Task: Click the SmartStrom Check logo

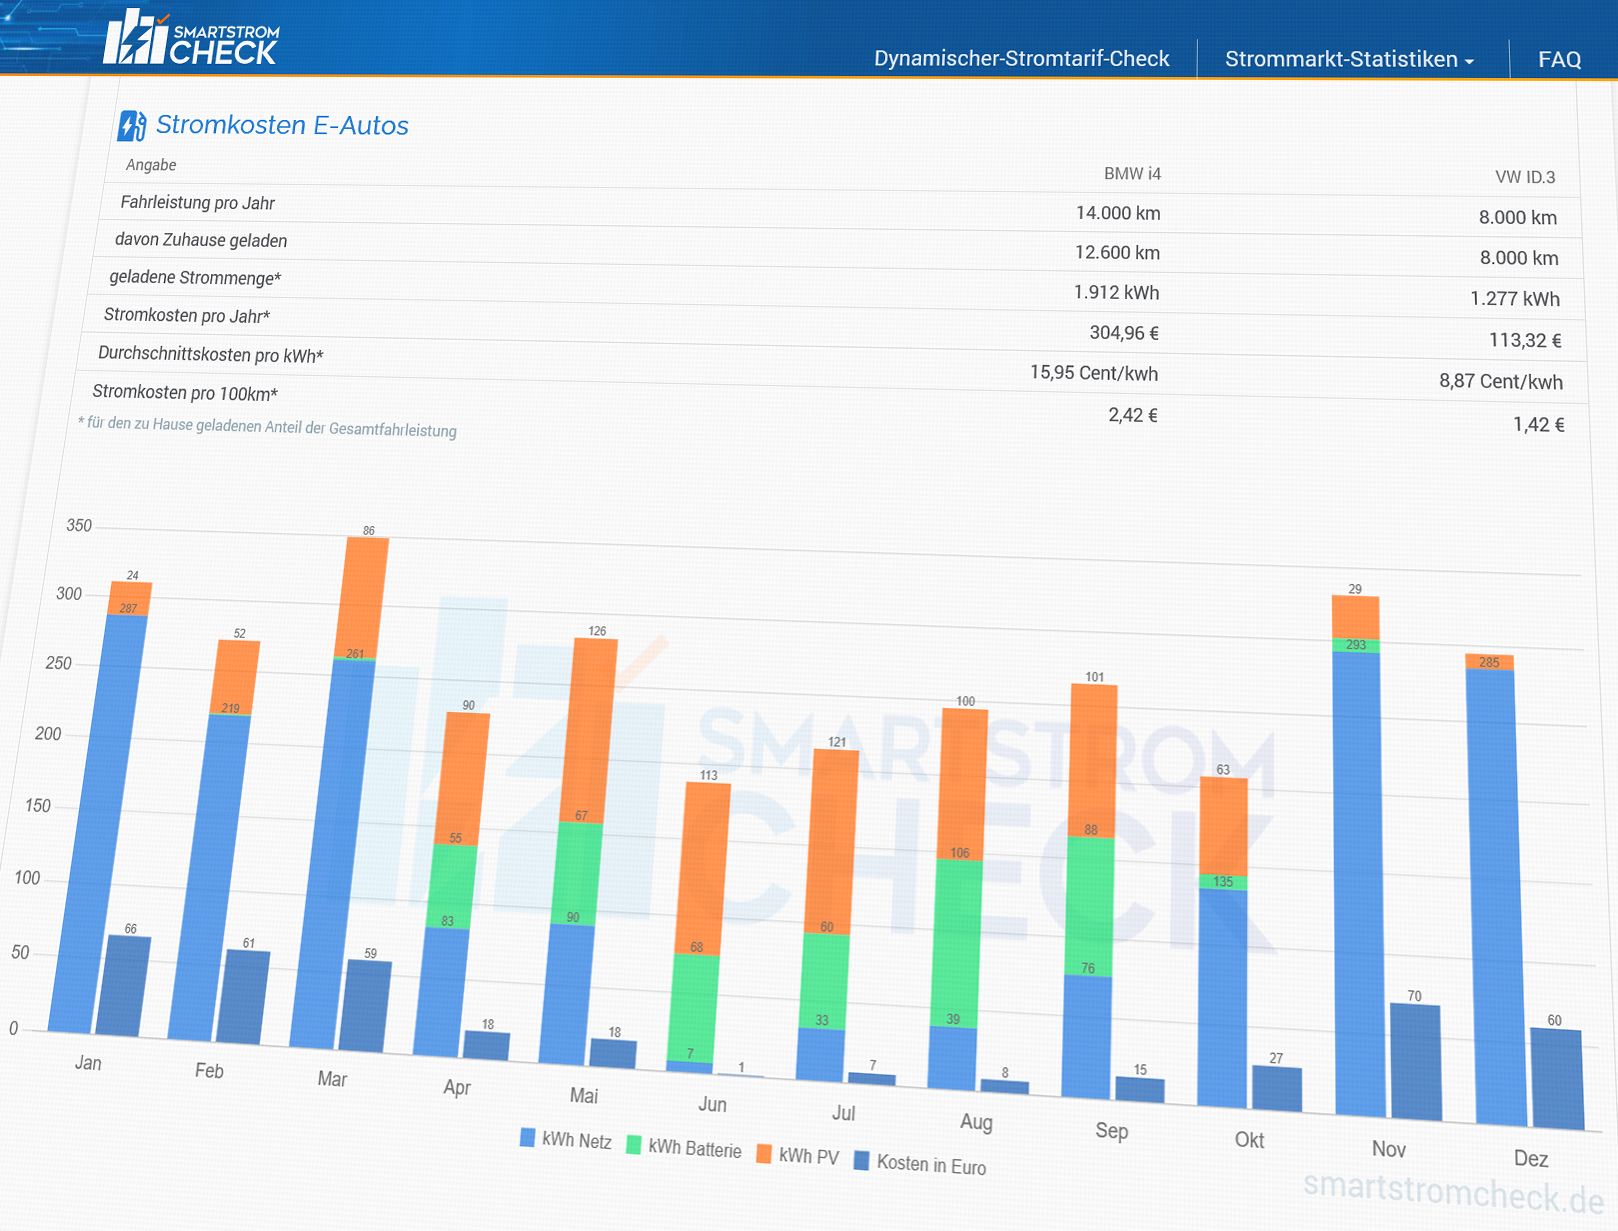Action: (191, 38)
